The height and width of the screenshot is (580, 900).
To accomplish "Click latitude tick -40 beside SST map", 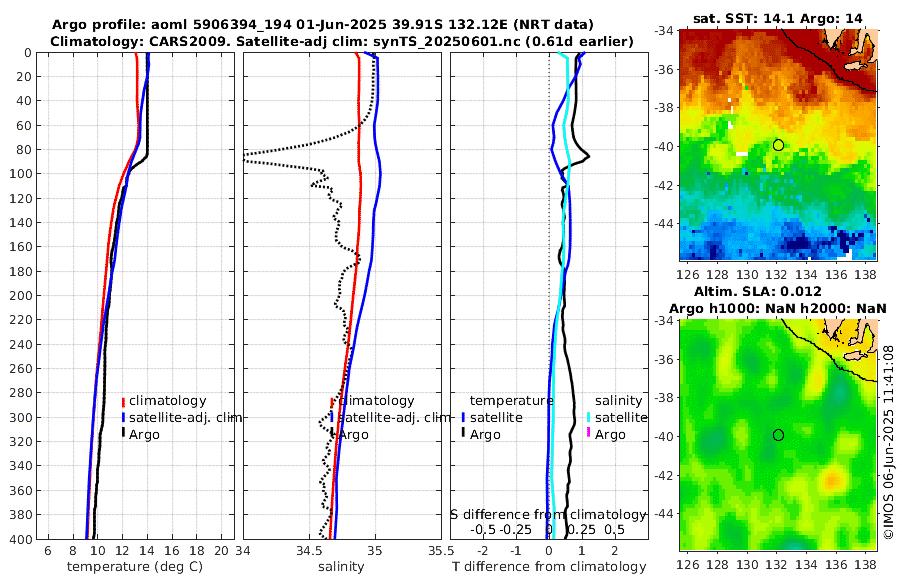I will [664, 146].
